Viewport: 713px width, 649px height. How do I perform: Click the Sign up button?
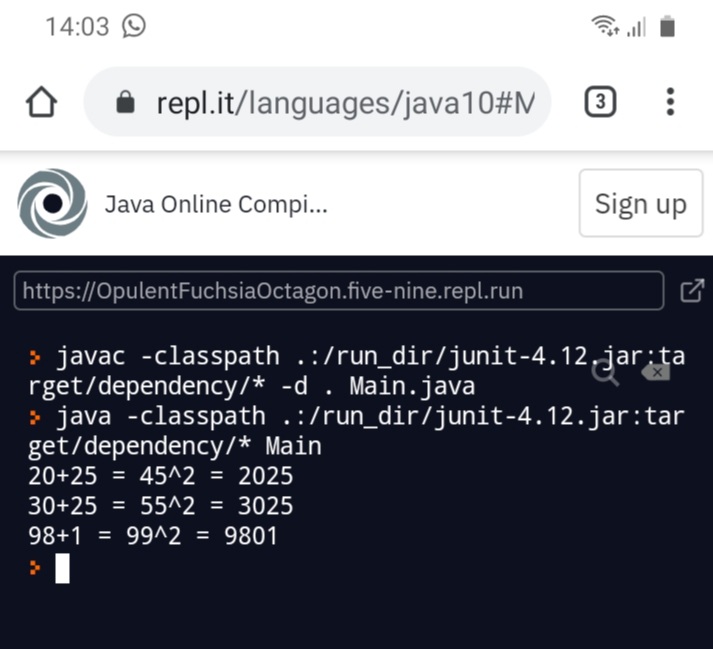tap(641, 203)
